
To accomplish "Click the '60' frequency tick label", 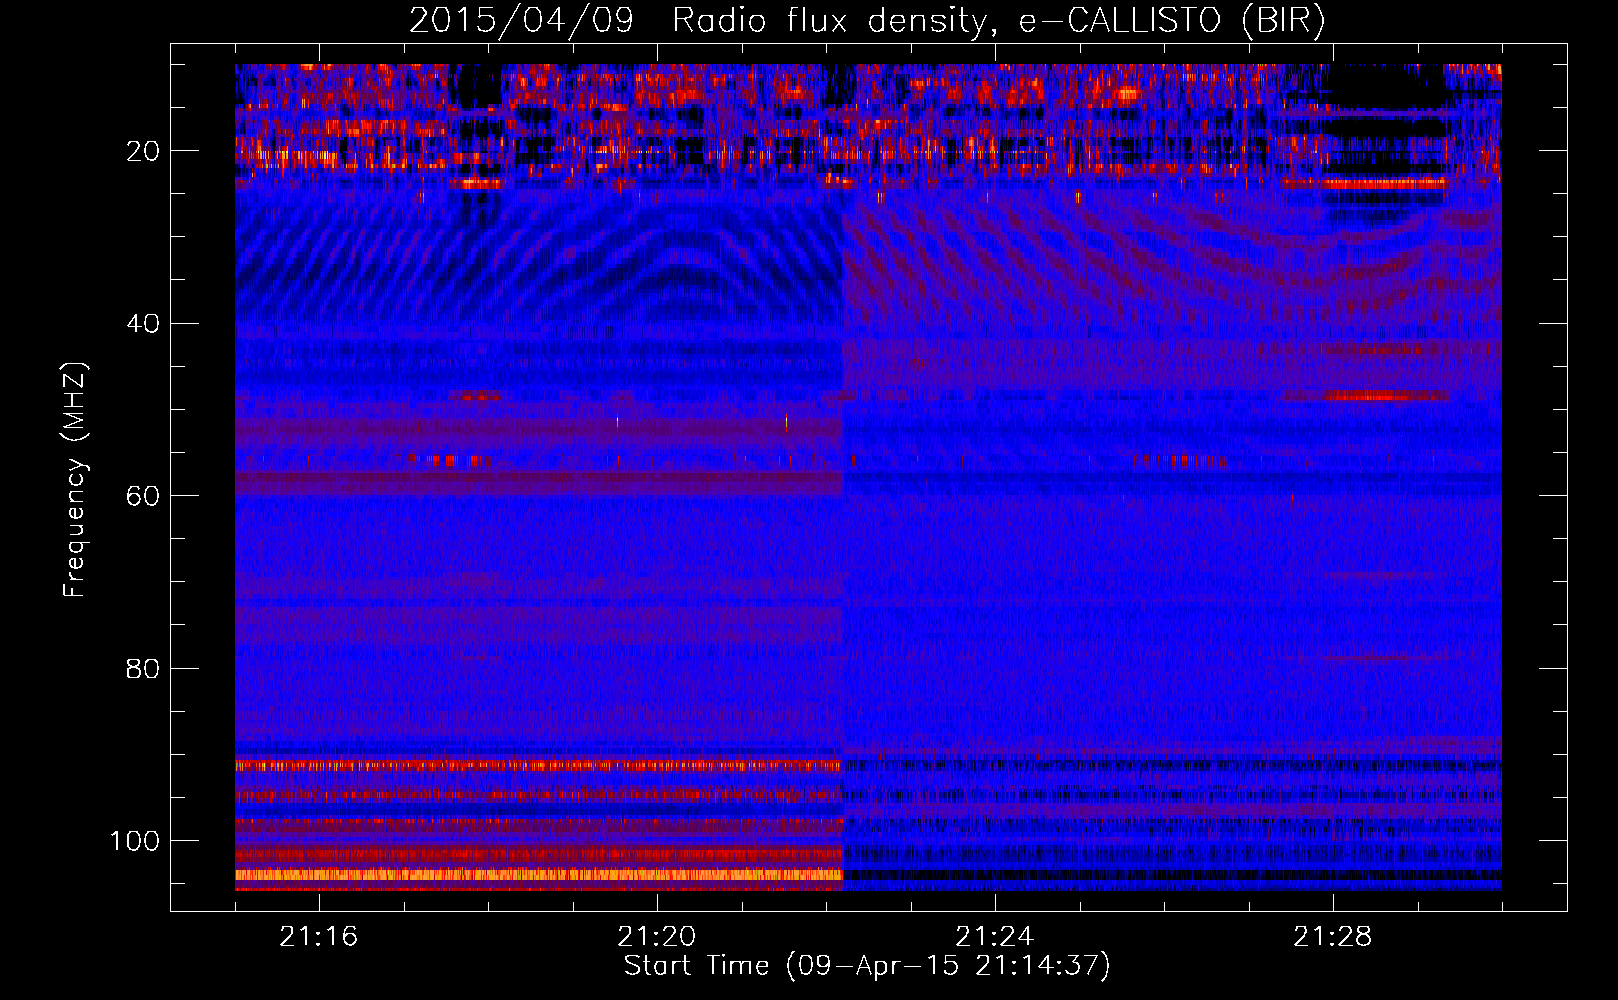I will (143, 496).
